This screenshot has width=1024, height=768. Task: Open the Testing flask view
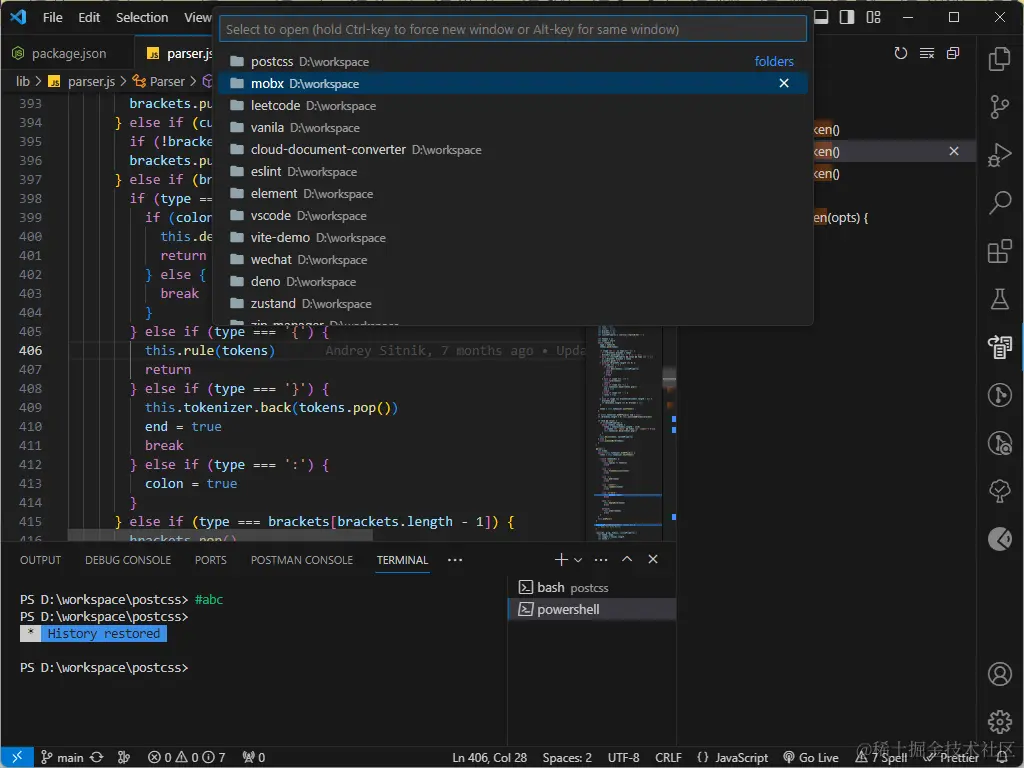[x=999, y=299]
